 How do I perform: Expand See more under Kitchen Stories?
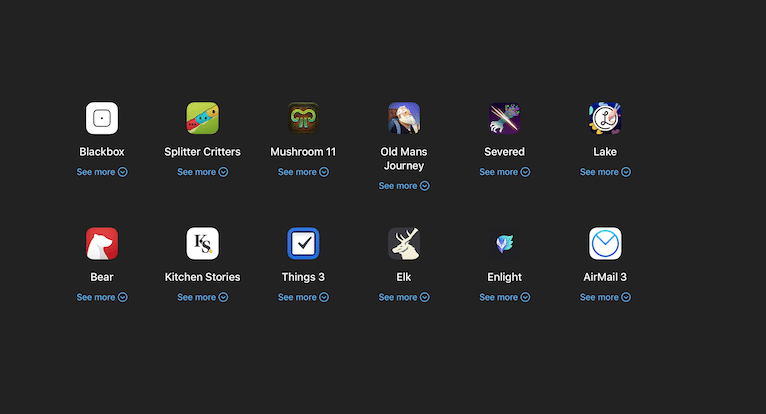click(x=202, y=297)
